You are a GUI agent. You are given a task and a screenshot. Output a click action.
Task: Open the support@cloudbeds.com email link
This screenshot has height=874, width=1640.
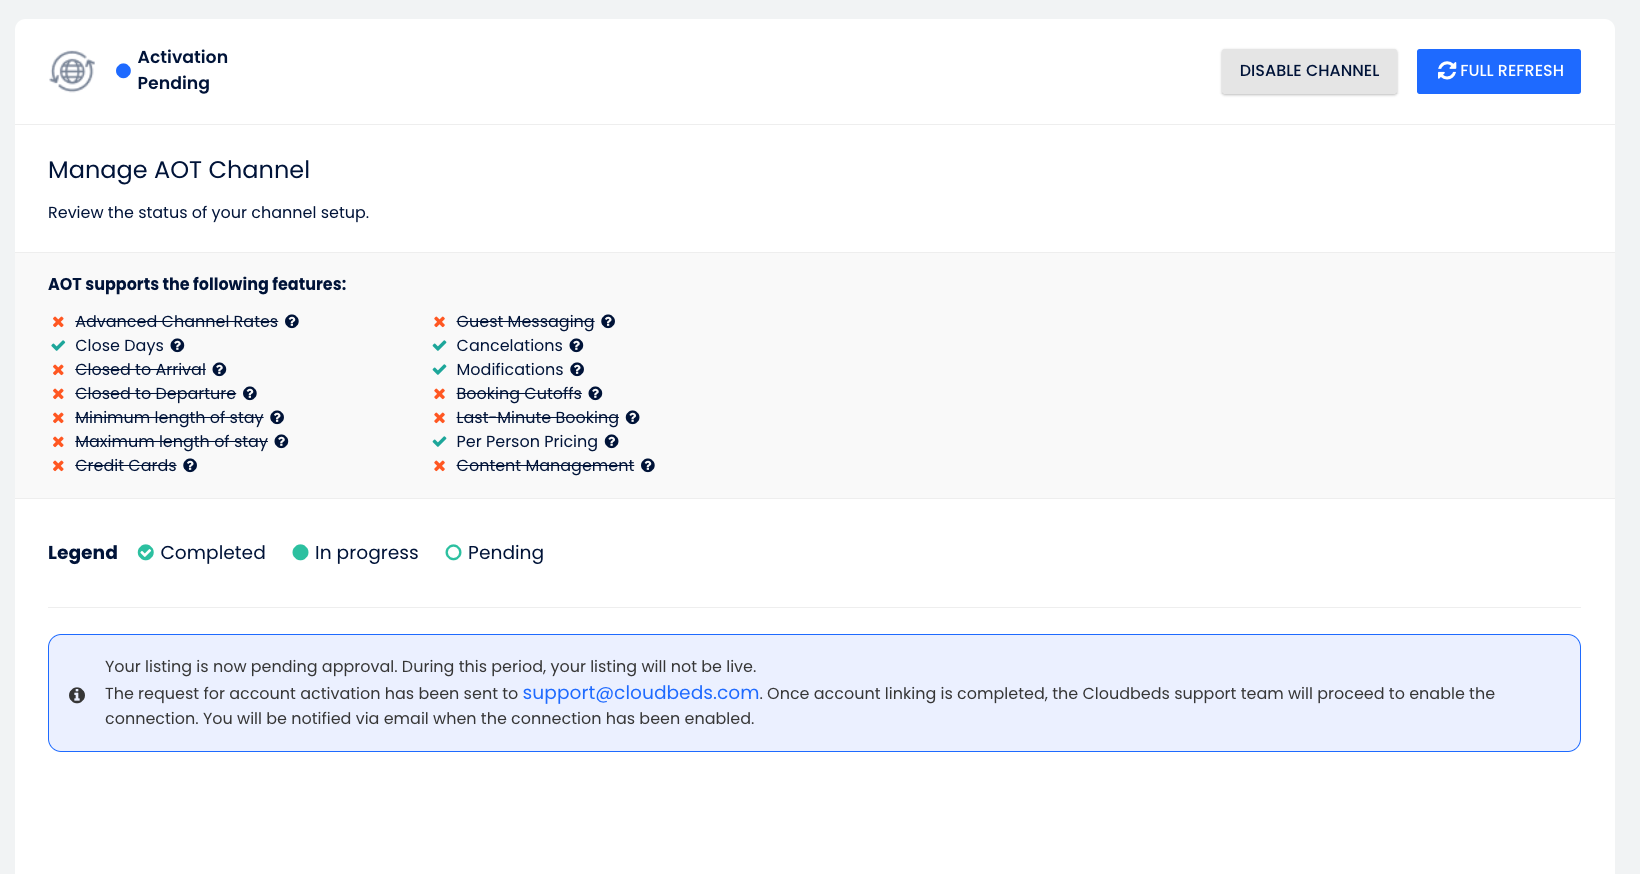(x=640, y=693)
